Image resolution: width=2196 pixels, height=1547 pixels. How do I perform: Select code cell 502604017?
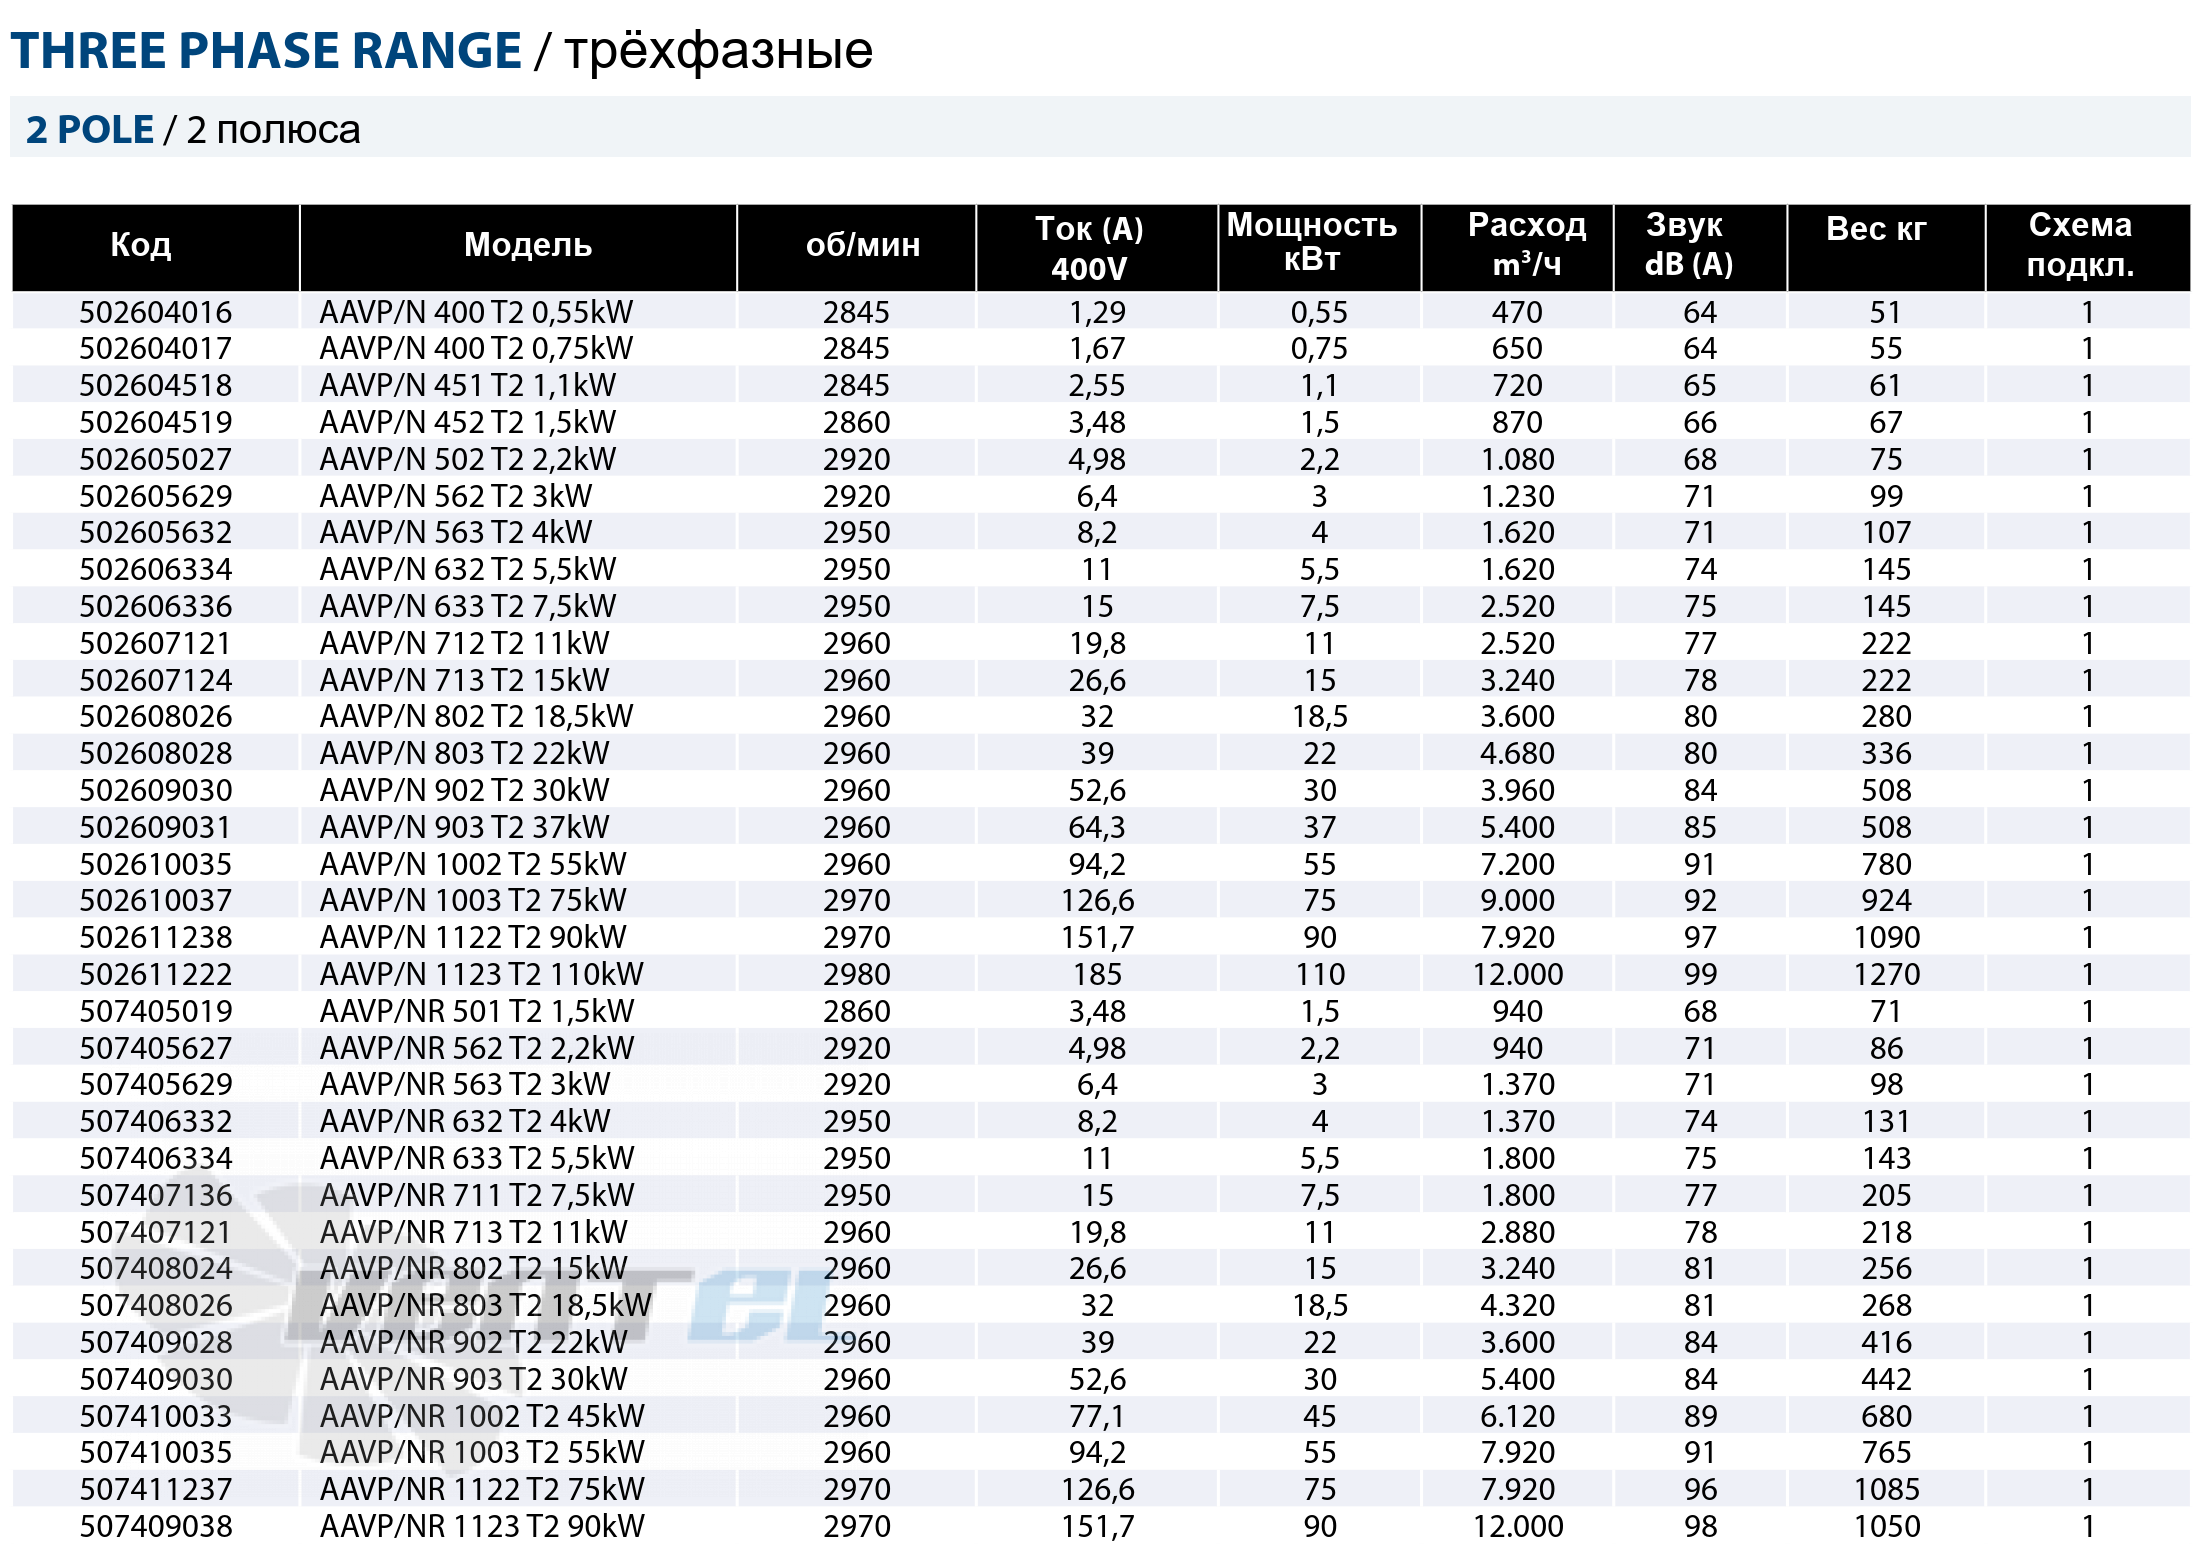[x=156, y=349]
